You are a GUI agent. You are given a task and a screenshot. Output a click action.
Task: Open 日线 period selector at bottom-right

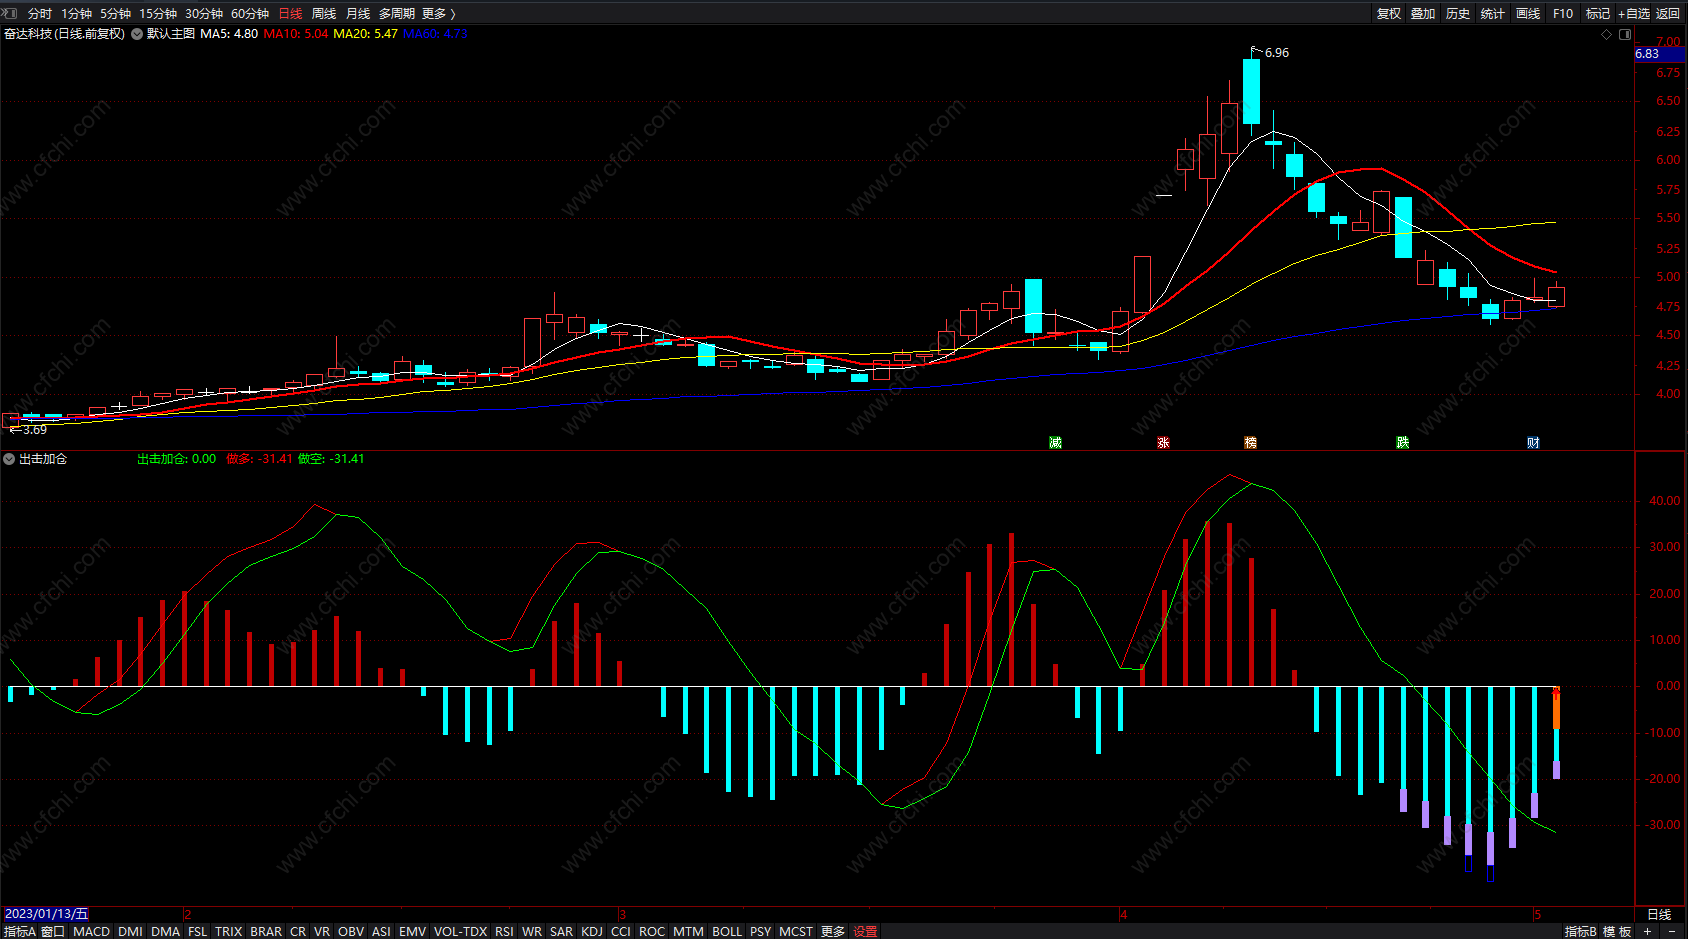tap(1659, 914)
